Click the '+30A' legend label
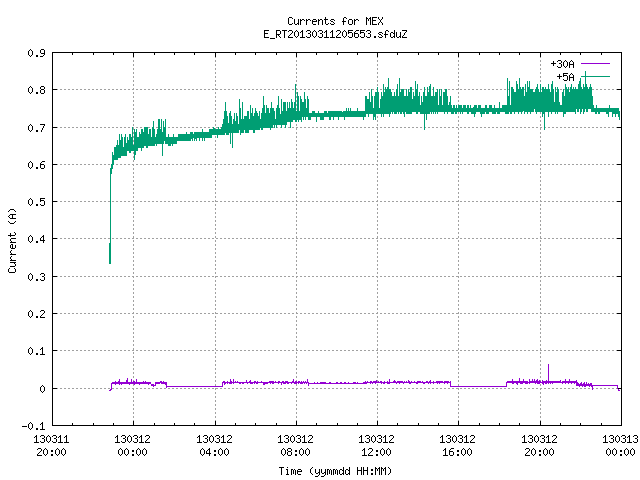The height and width of the screenshot is (480, 640). click(x=562, y=64)
